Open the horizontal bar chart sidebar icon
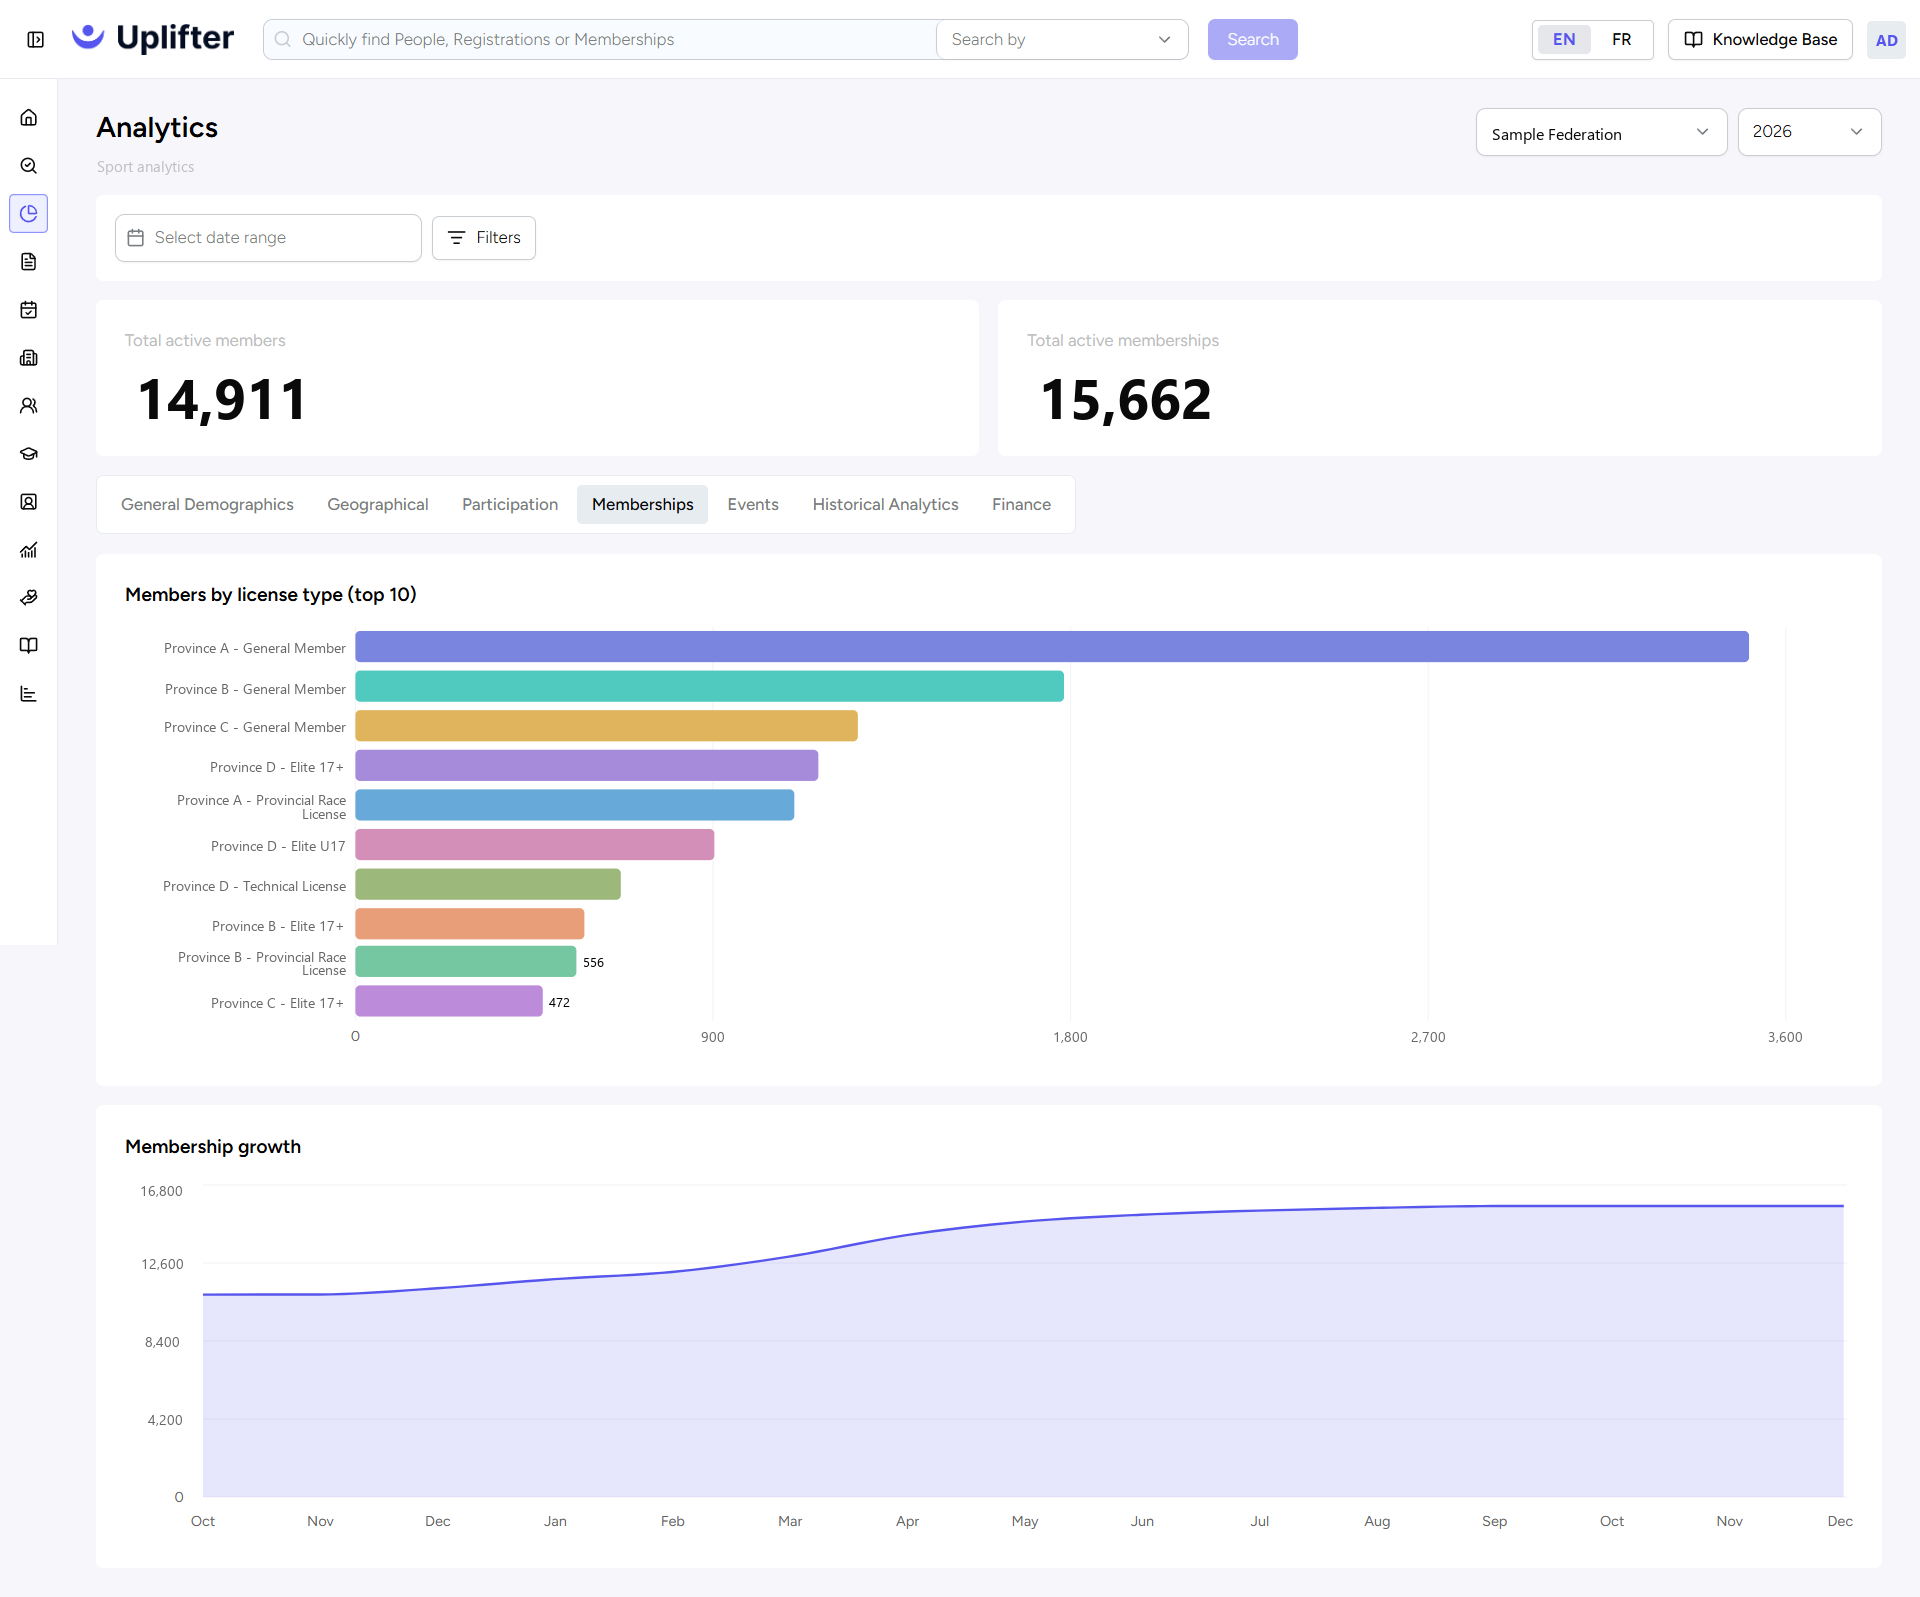The image size is (1920, 1597). pyautogui.click(x=29, y=694)
